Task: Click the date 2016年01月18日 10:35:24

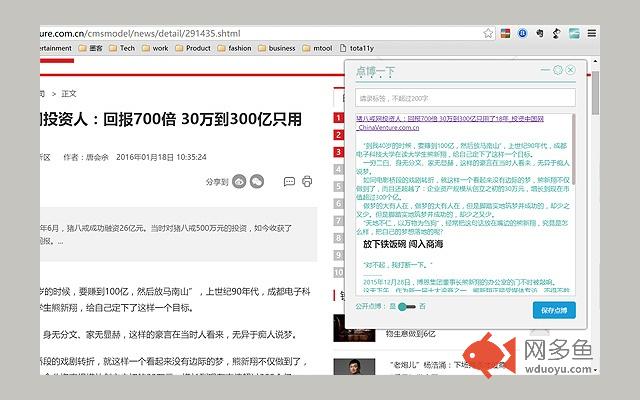Action: 161,157
